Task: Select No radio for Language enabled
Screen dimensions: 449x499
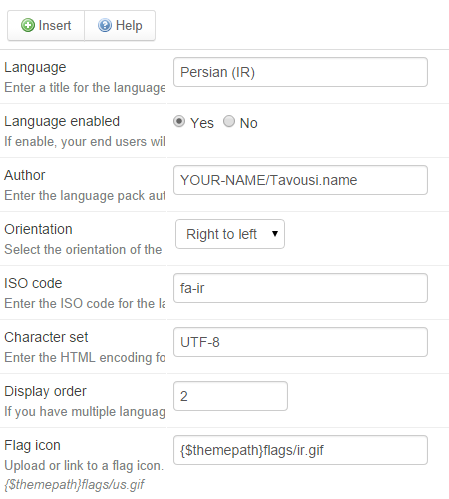Action: (x=229, y=121)
